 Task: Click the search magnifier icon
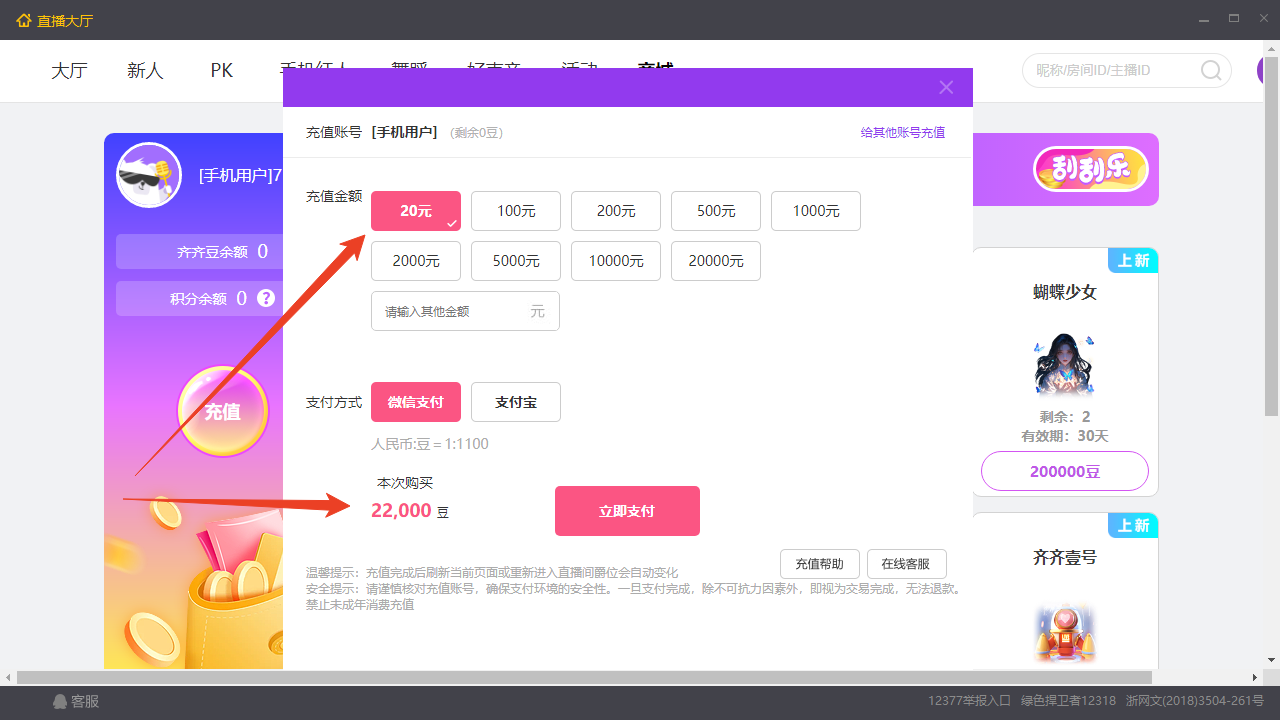(1211, 71)
